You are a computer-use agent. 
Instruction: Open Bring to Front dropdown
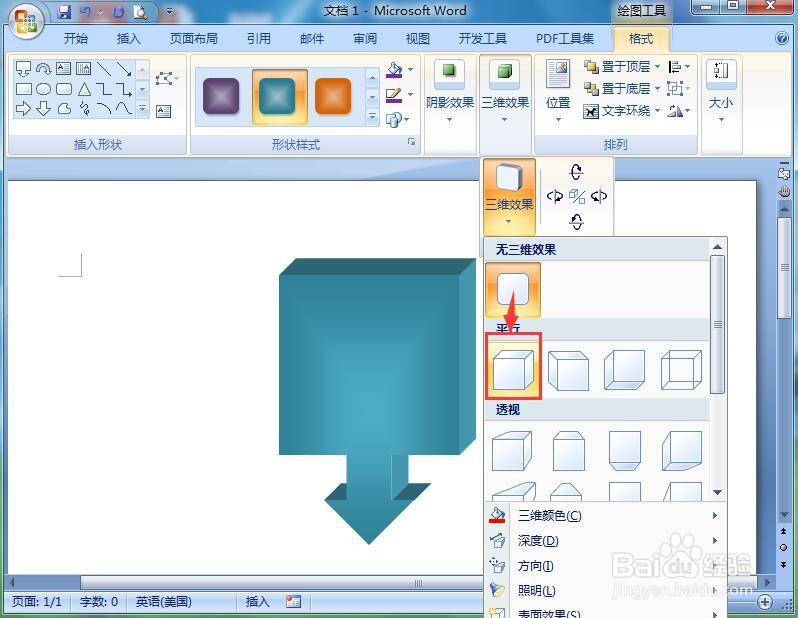622,66
